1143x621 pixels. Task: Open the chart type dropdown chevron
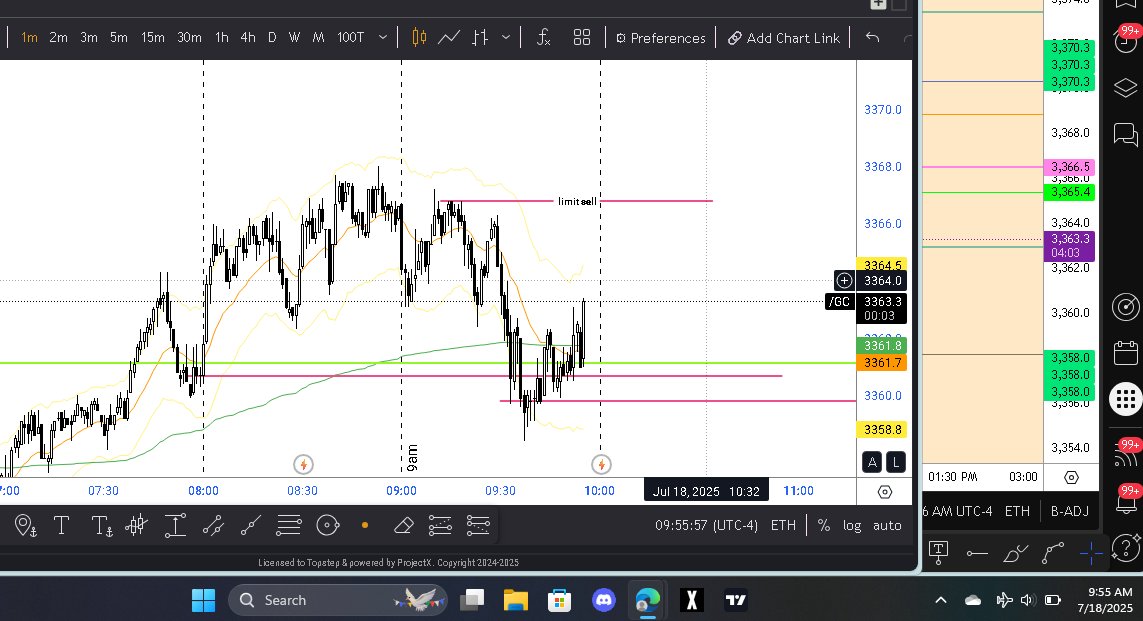(506, 37)
